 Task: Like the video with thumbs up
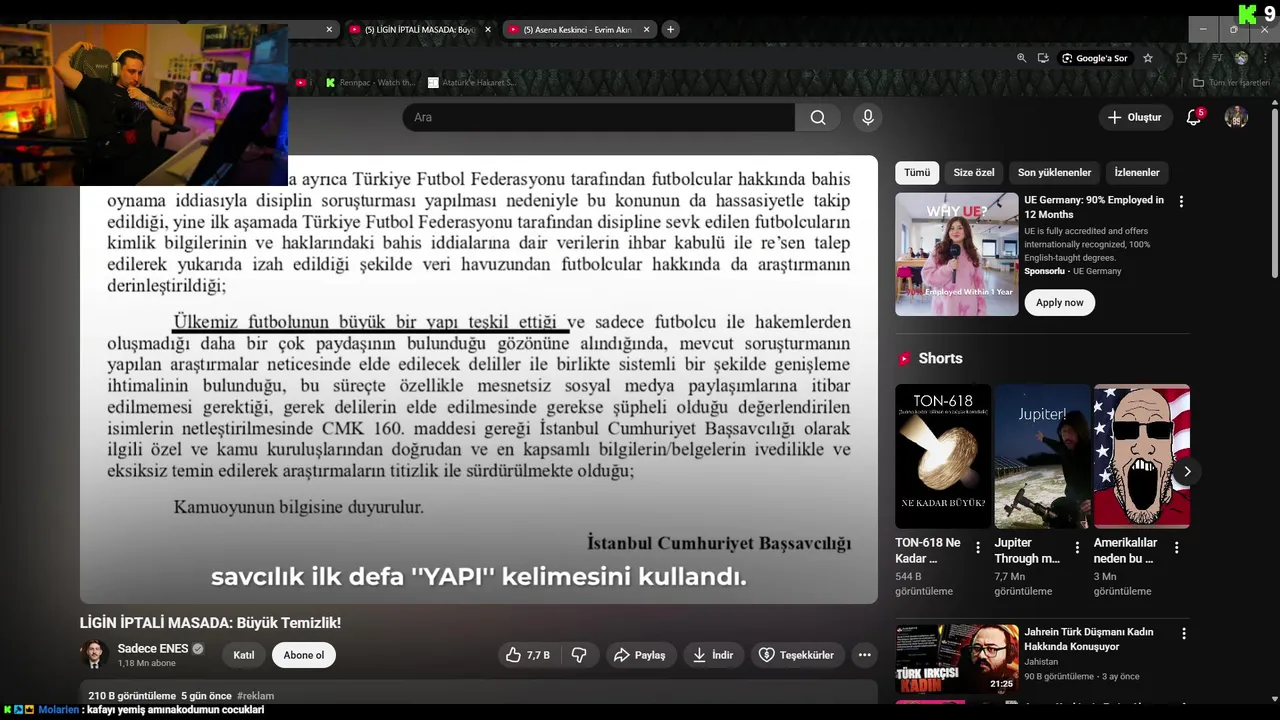click(x=527, y=655)
